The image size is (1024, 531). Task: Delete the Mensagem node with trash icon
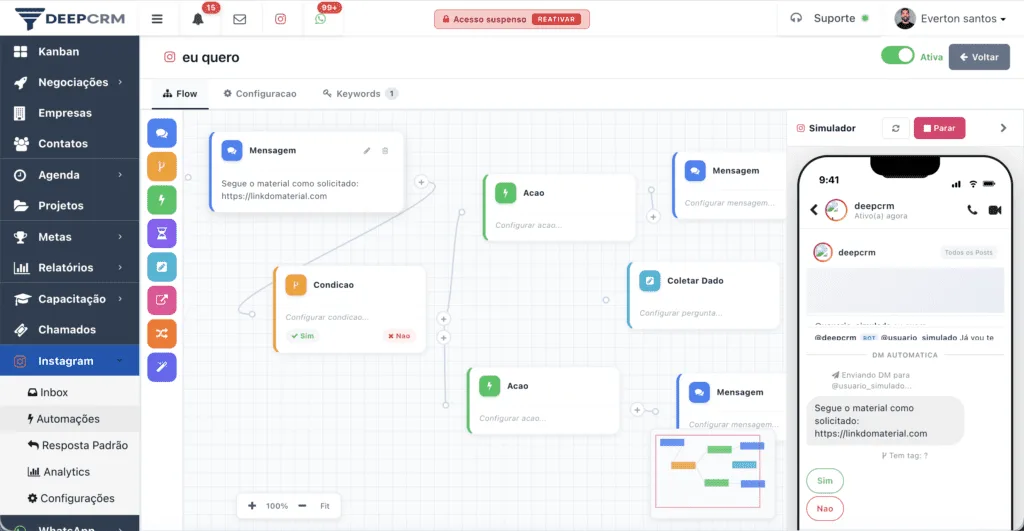tap(385, 151)
